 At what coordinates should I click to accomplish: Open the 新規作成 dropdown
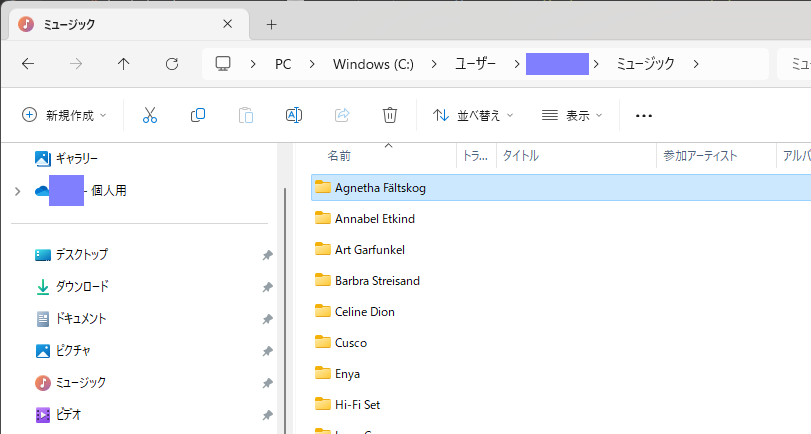click(x=64, y=115)
